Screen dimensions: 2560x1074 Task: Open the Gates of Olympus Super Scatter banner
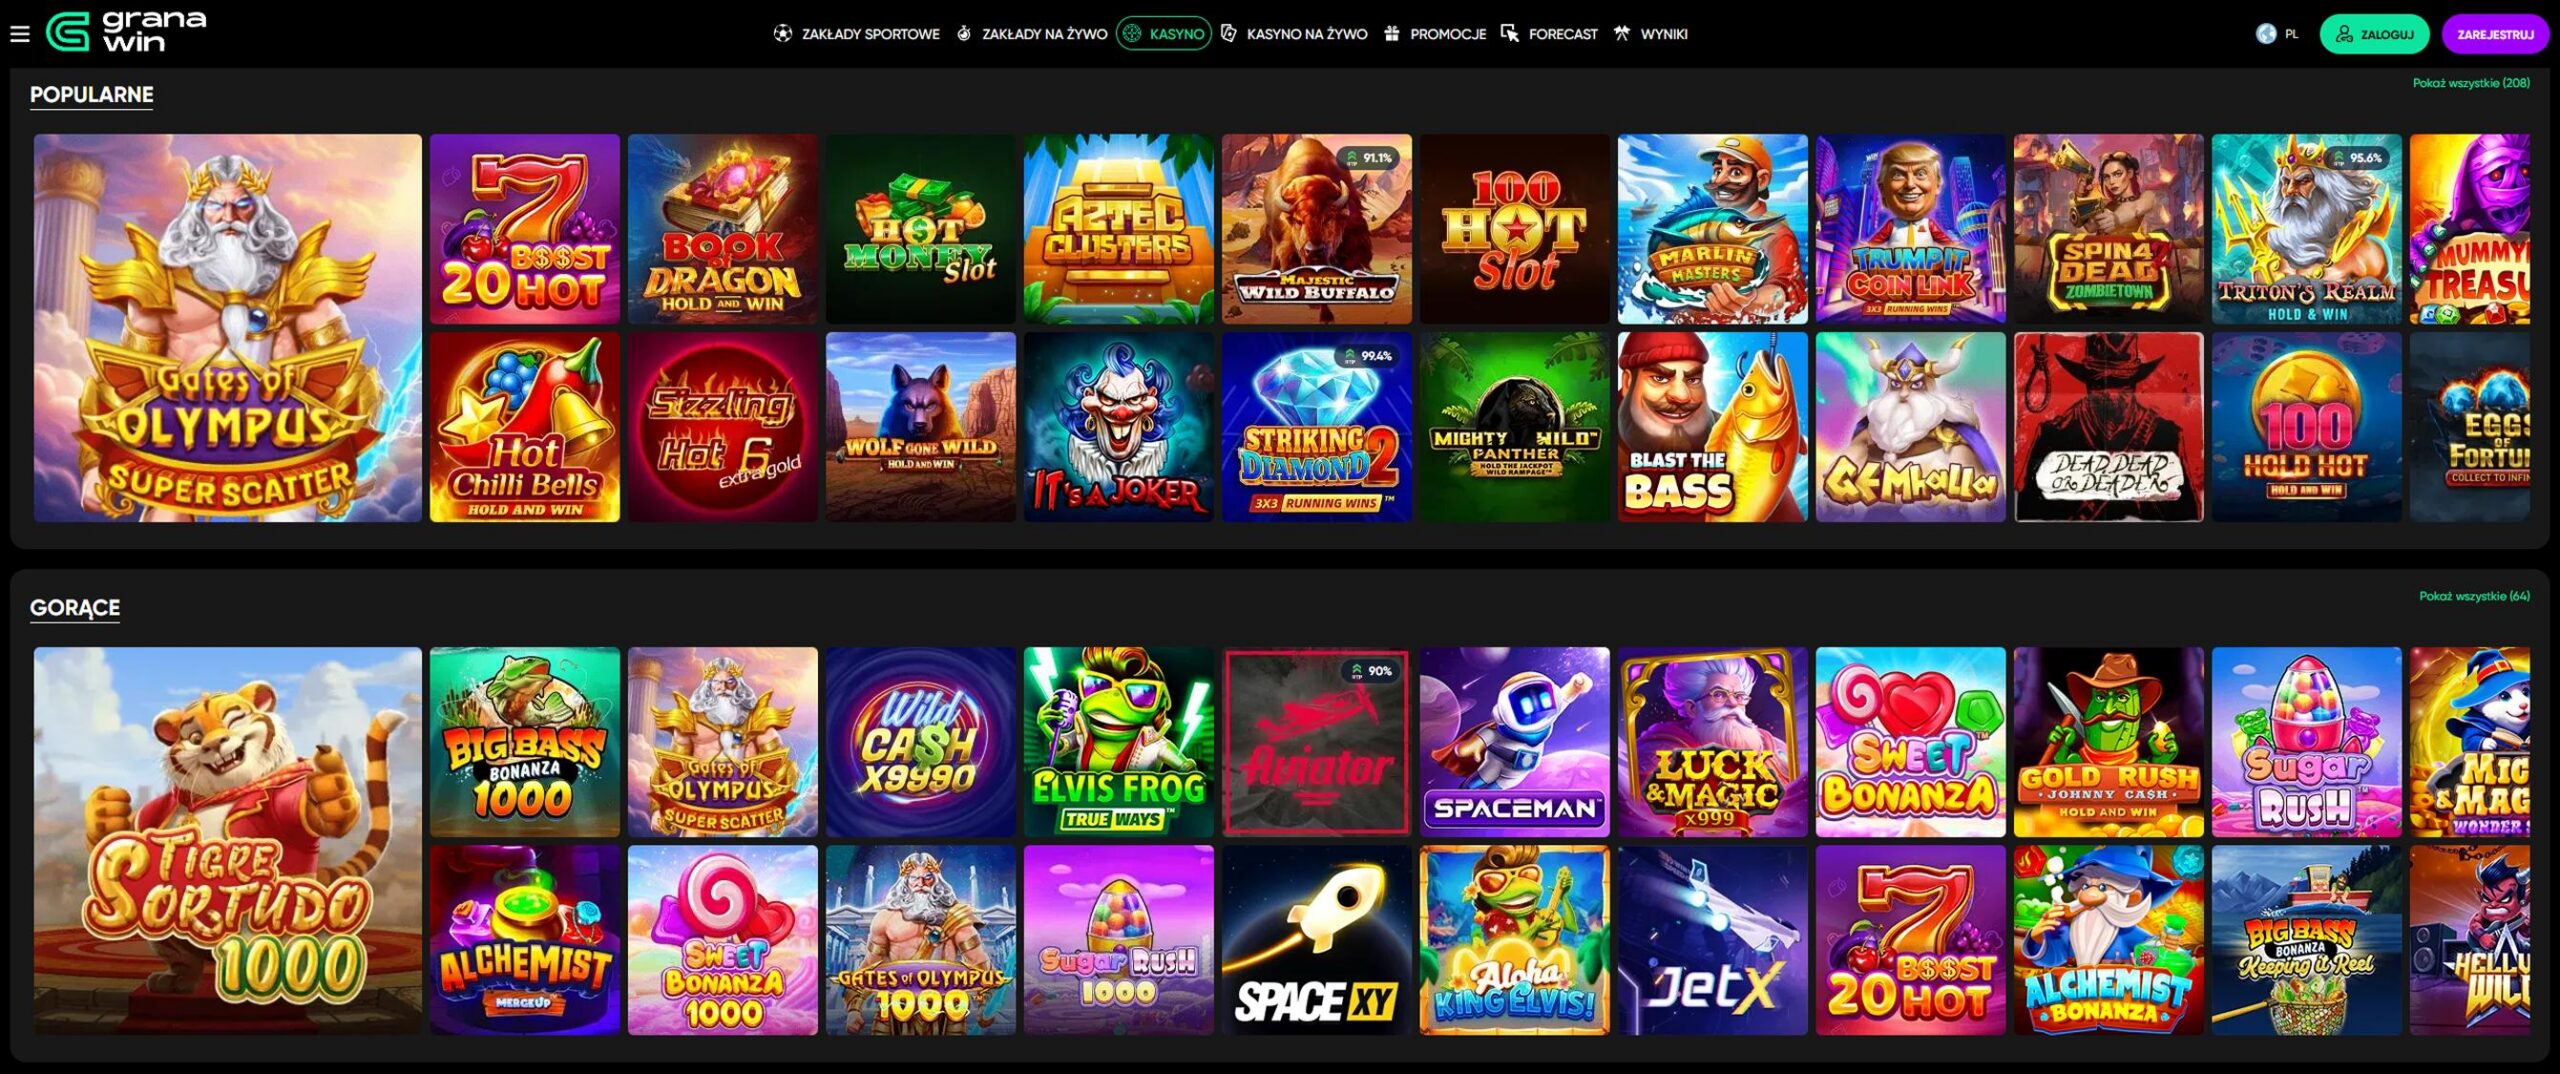tap(228, 328)
